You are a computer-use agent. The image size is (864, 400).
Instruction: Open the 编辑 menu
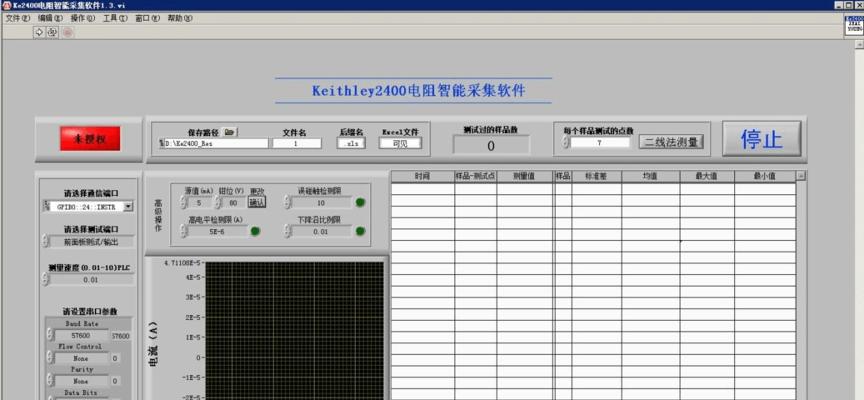[50, 18]
